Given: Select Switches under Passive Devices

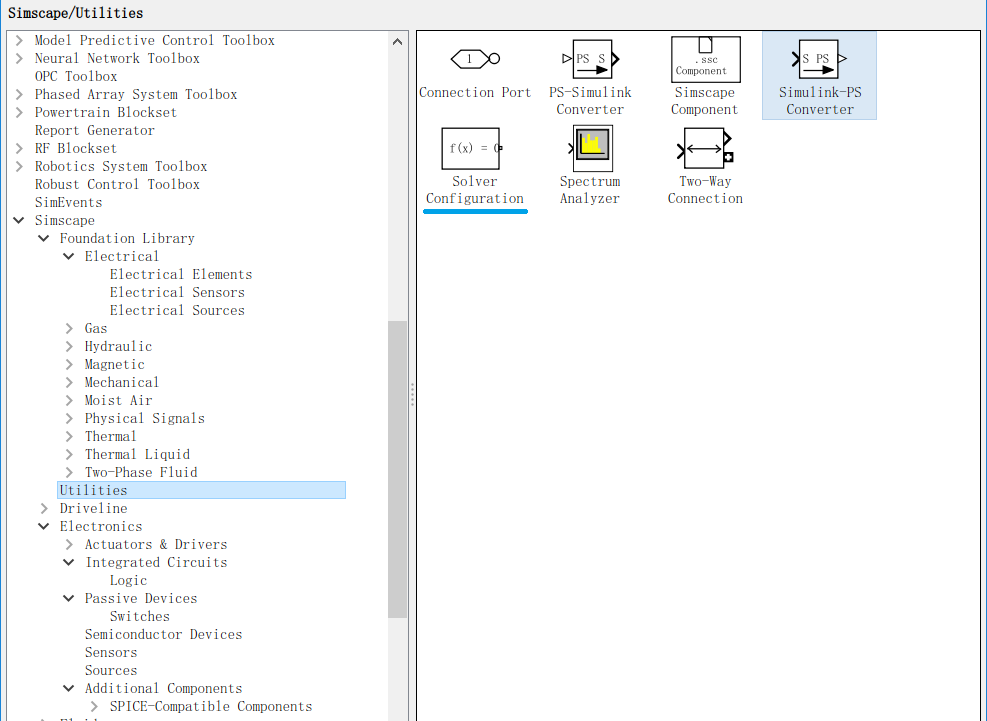Looking at the screenshot, I should pyautogui.click(x=140, y=616).
